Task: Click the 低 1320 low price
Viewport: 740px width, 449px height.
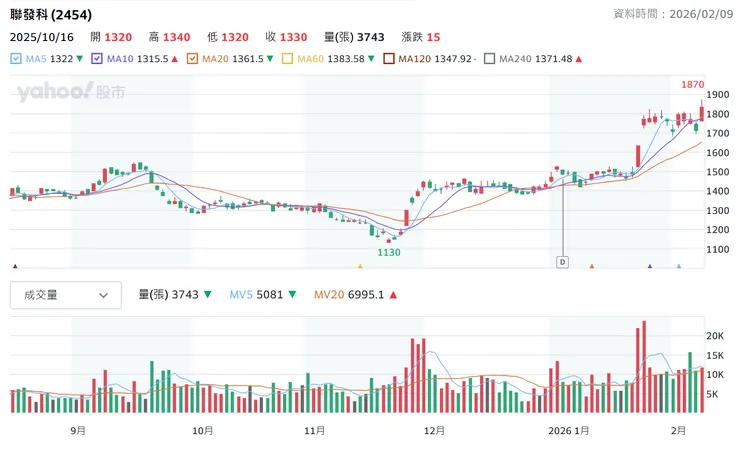Action: (x=228, y=37)
